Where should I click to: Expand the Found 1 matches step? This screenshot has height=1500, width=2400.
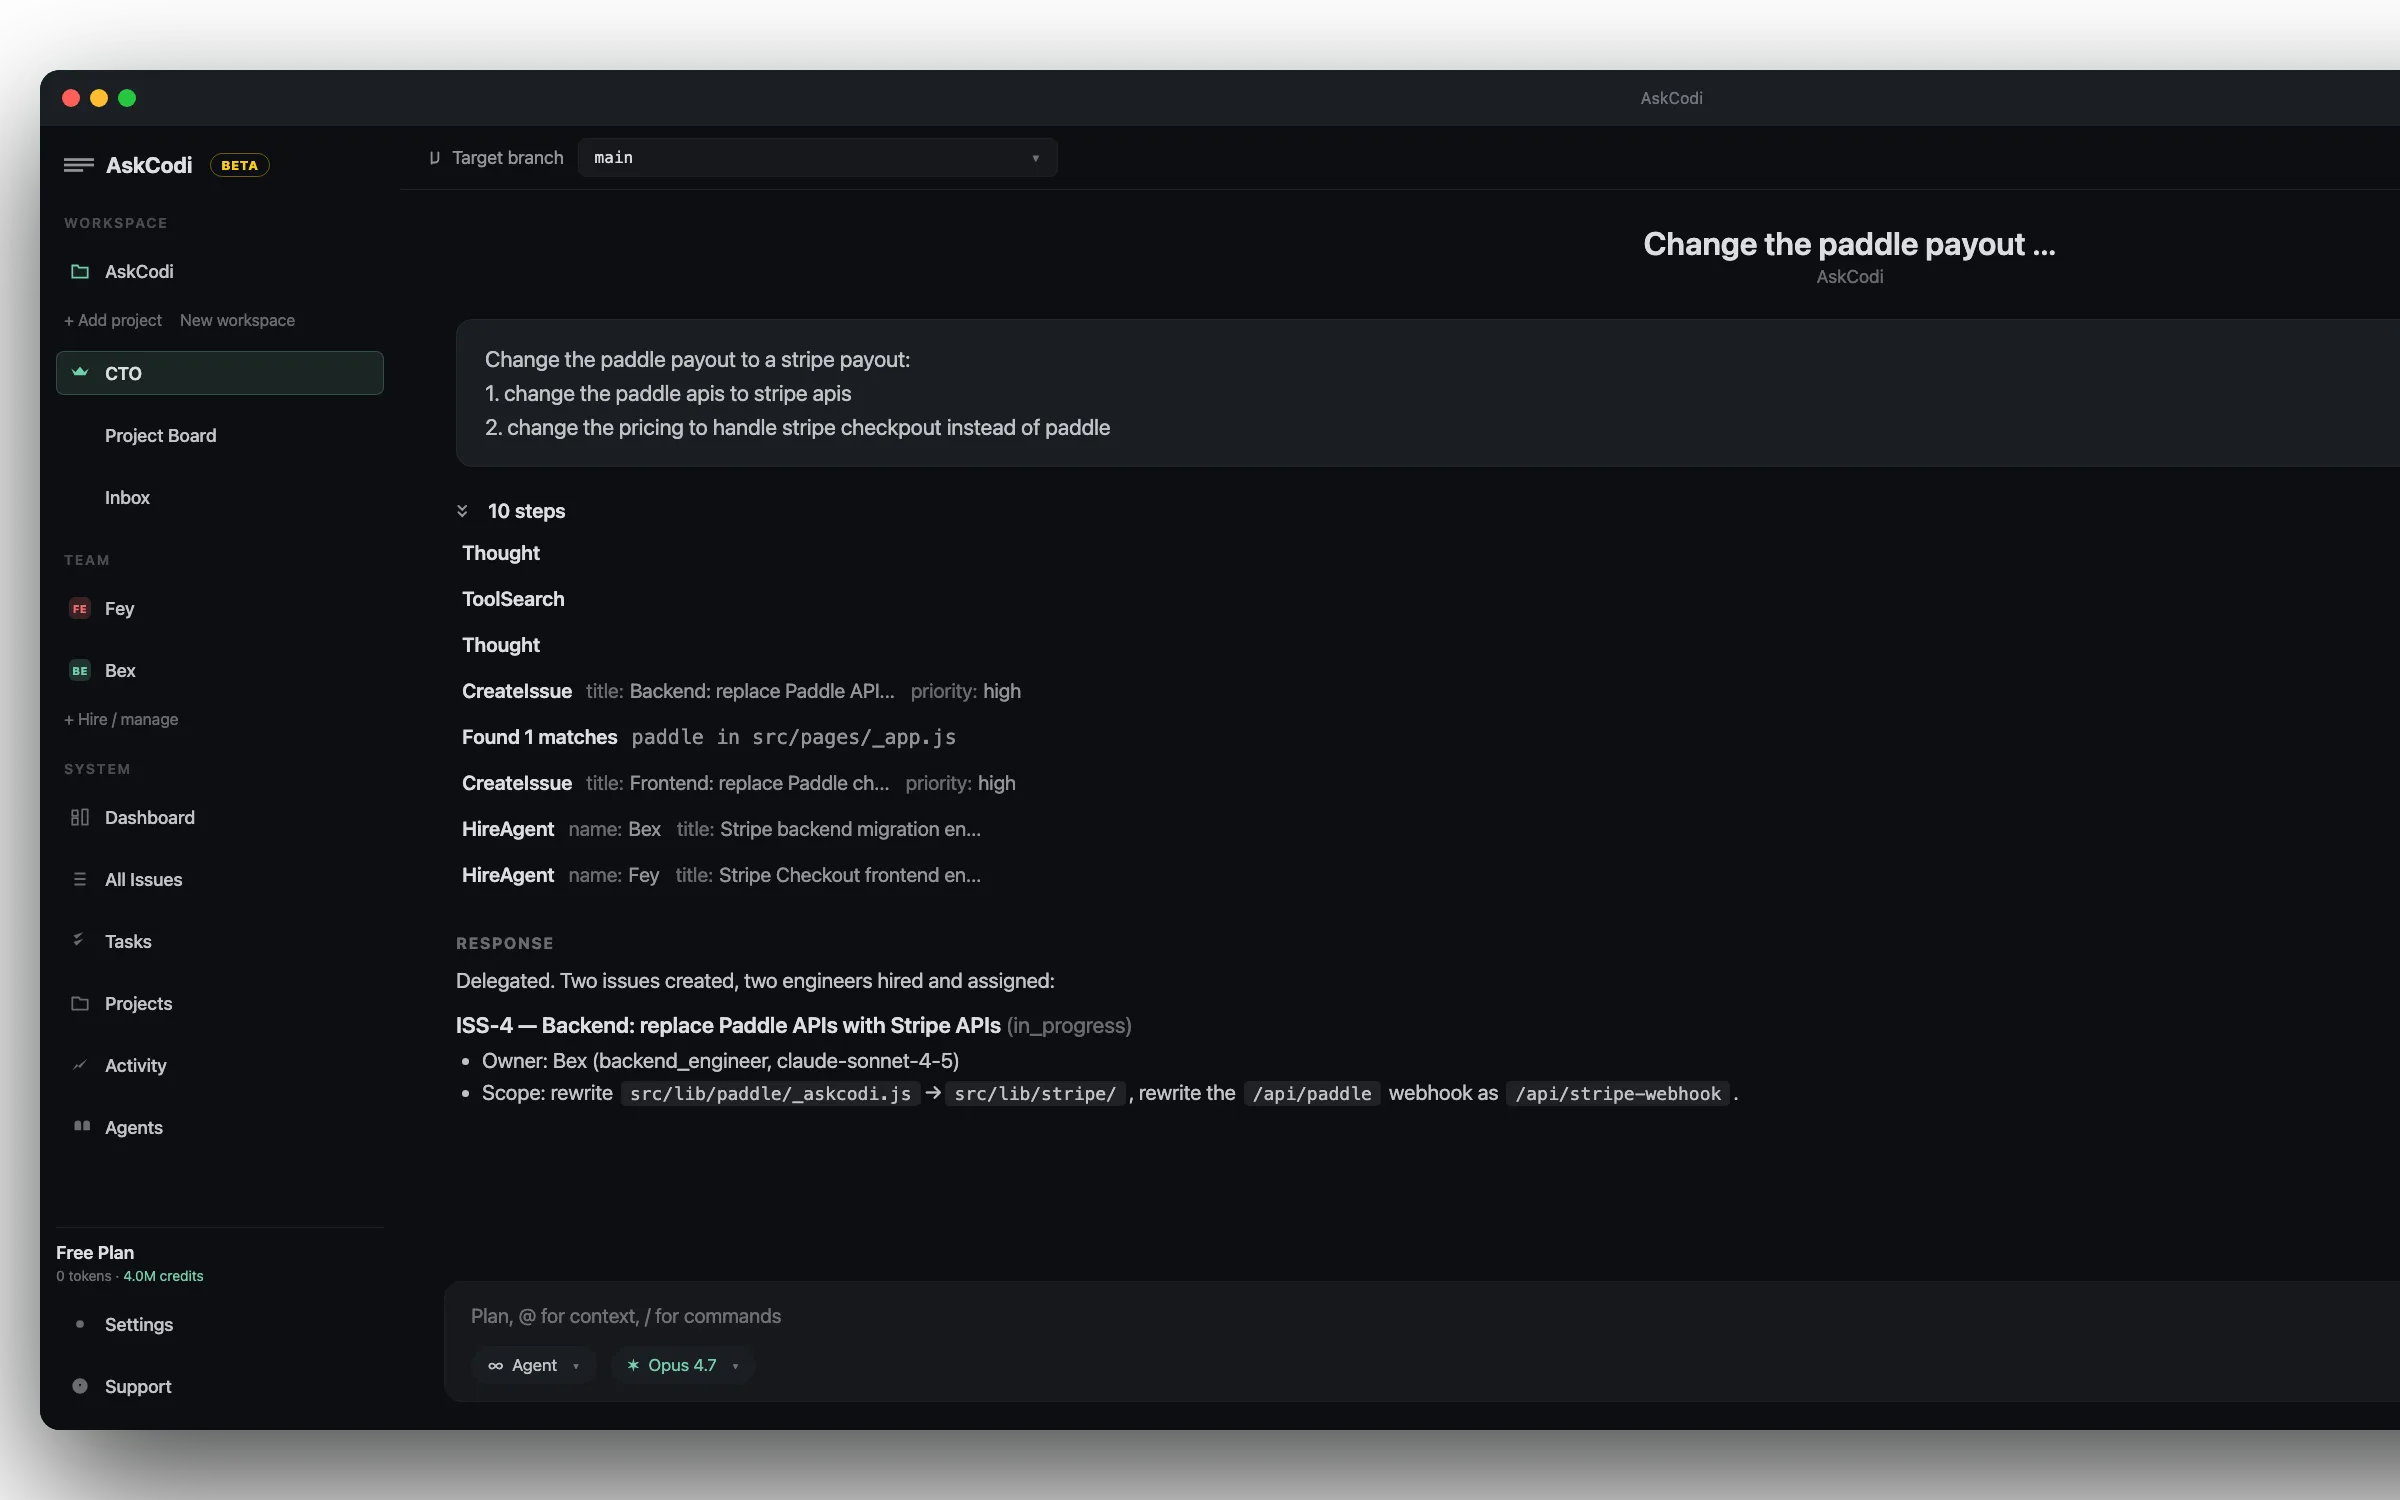pyautogui.click(x=709, y=737)
